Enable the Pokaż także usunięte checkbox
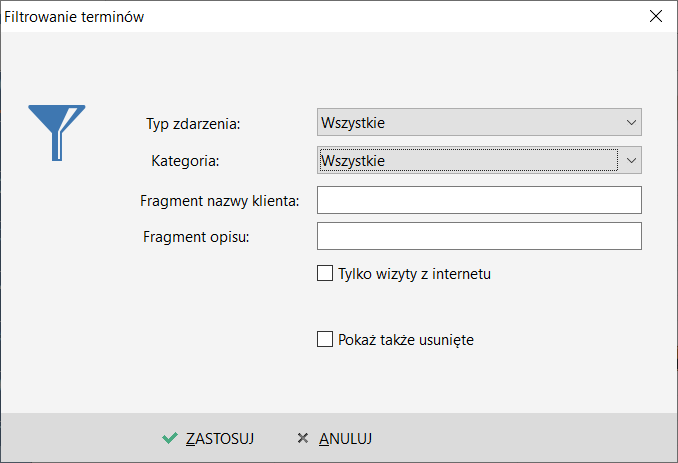 tap(325, 339)
